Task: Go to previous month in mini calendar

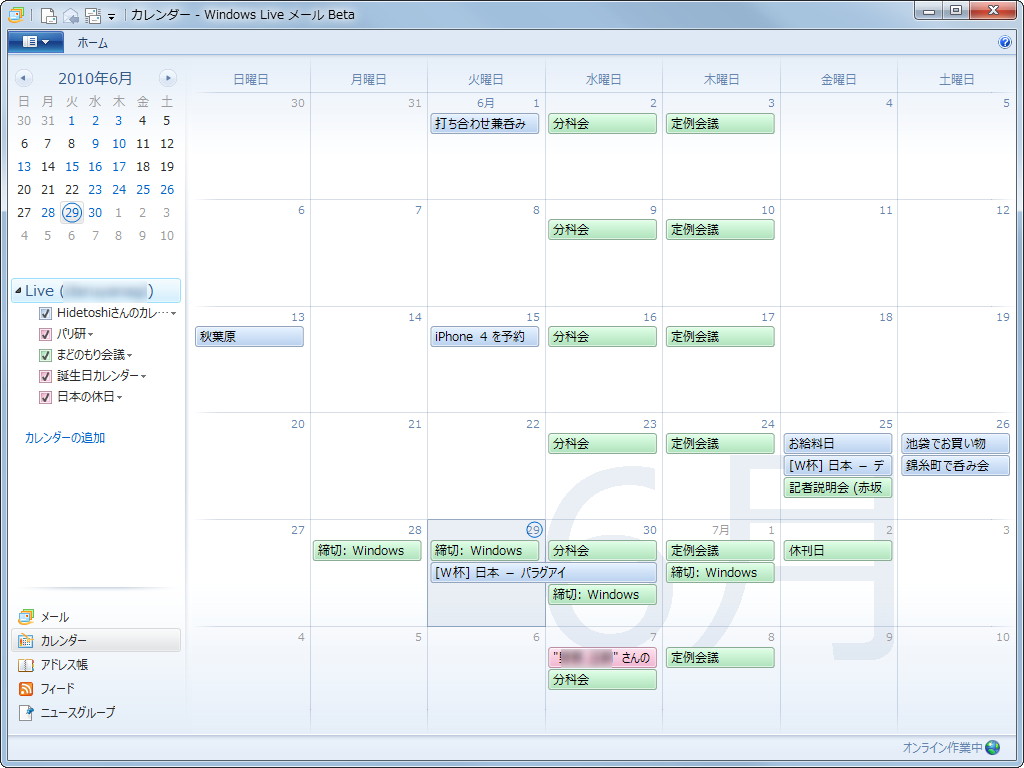Action: [24, 78]
